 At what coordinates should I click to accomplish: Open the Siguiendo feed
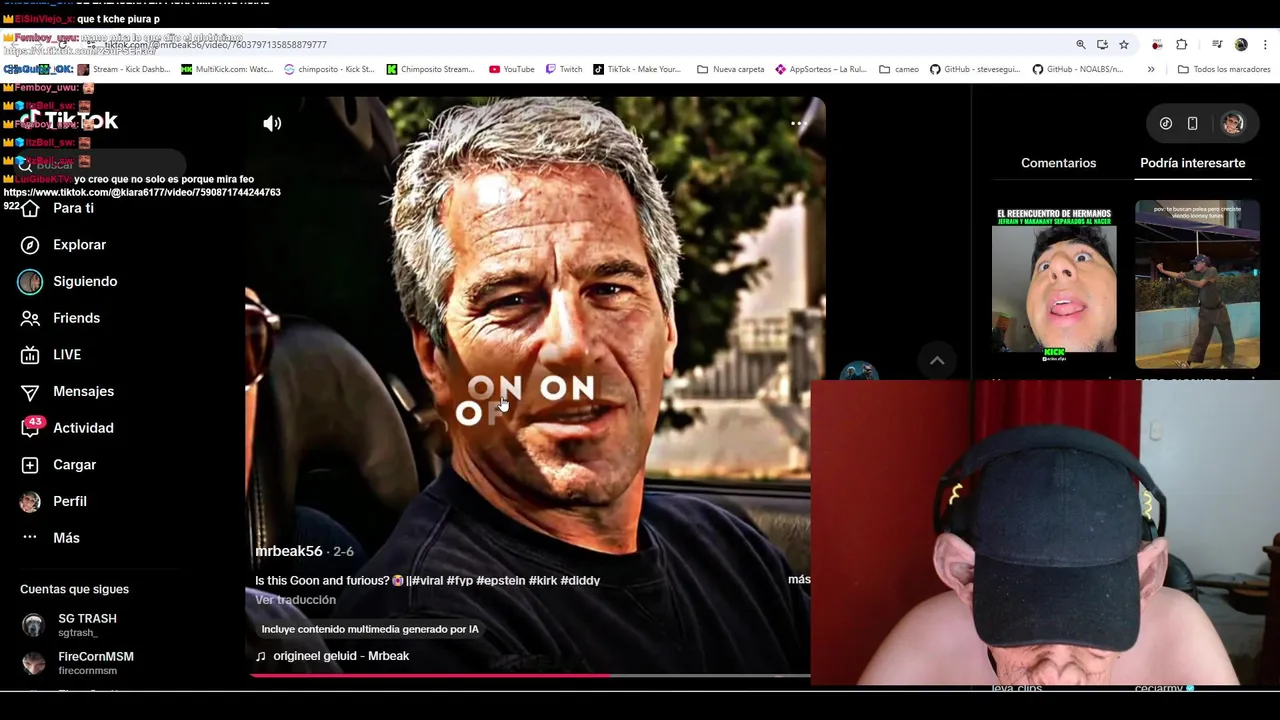pyautogui.click(x=85, y=281)
